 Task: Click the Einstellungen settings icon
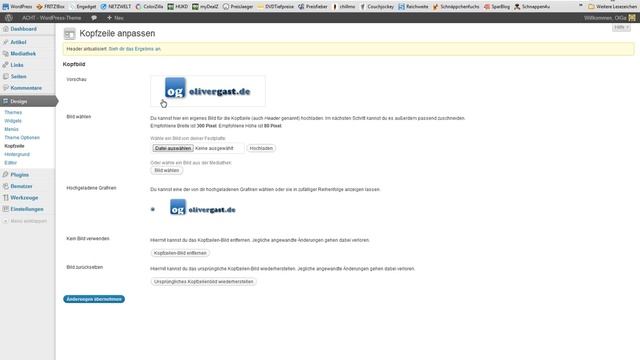coord(5,209)
